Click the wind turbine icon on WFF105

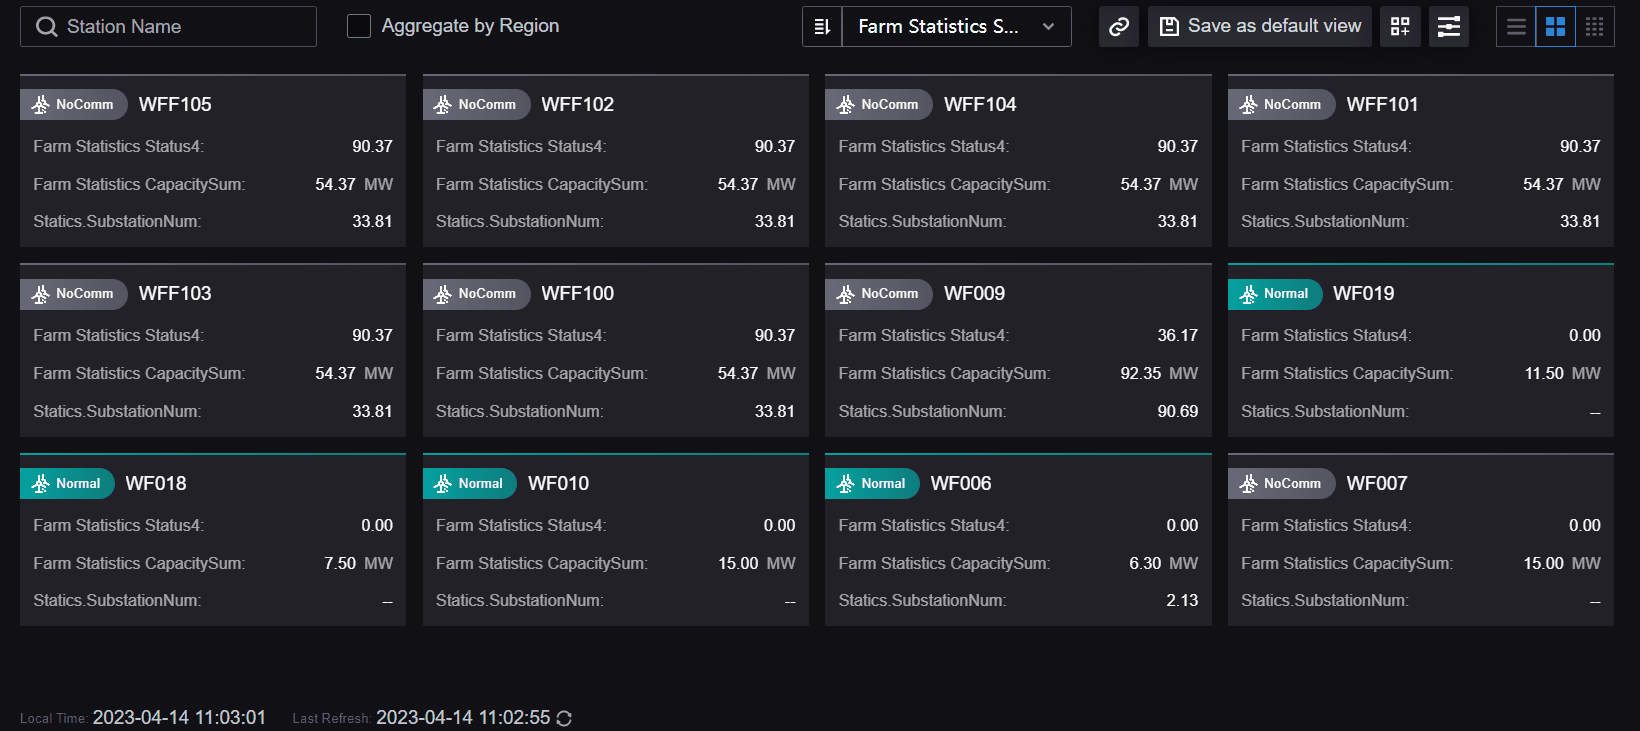41,105
